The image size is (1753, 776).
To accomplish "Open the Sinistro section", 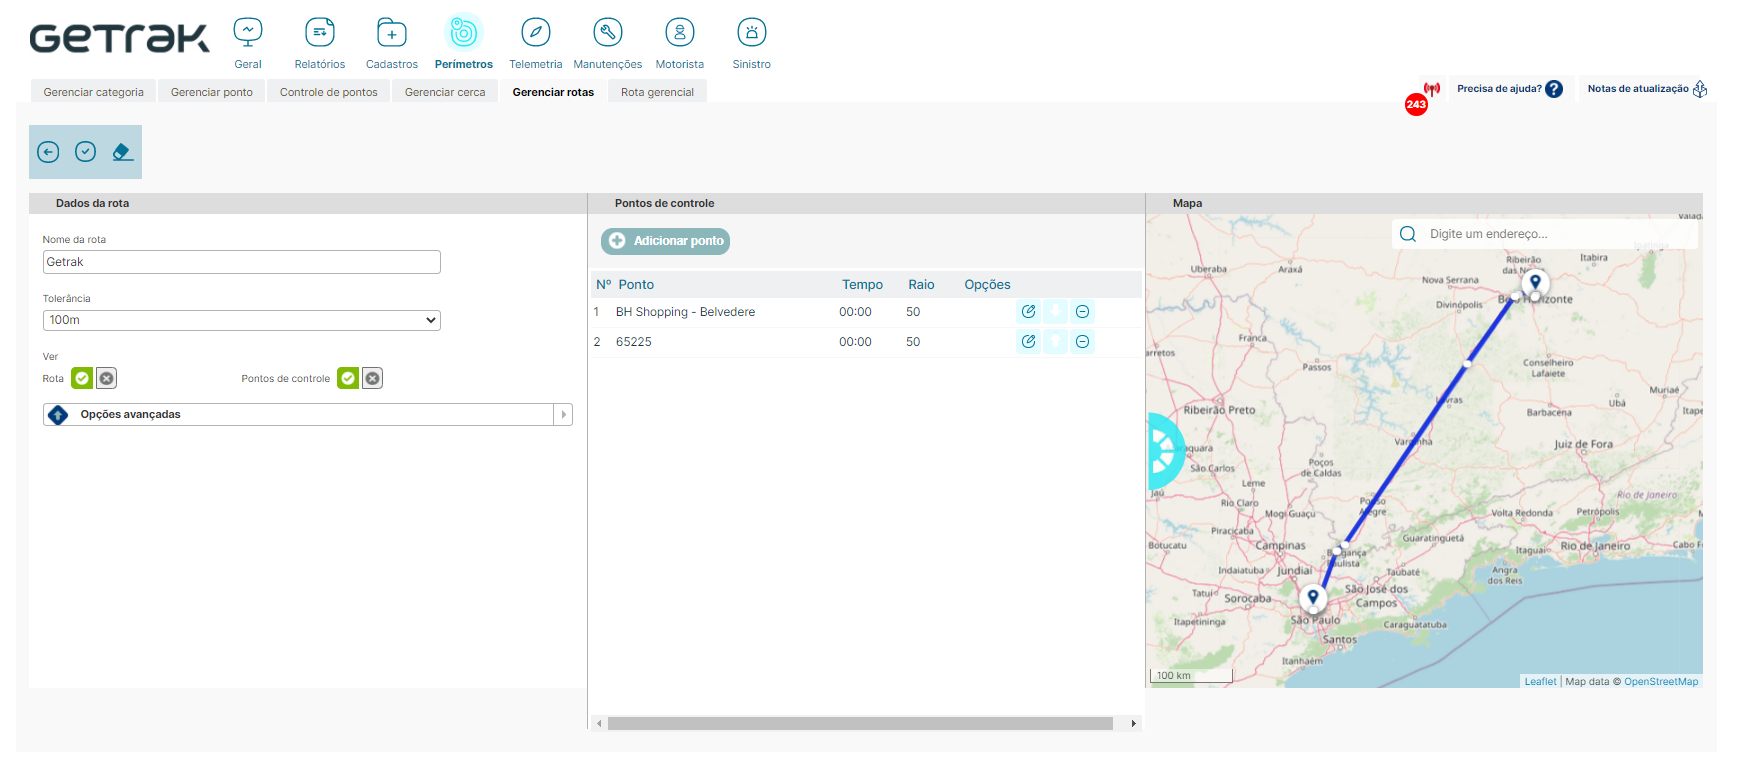I will tap(752, 32).
